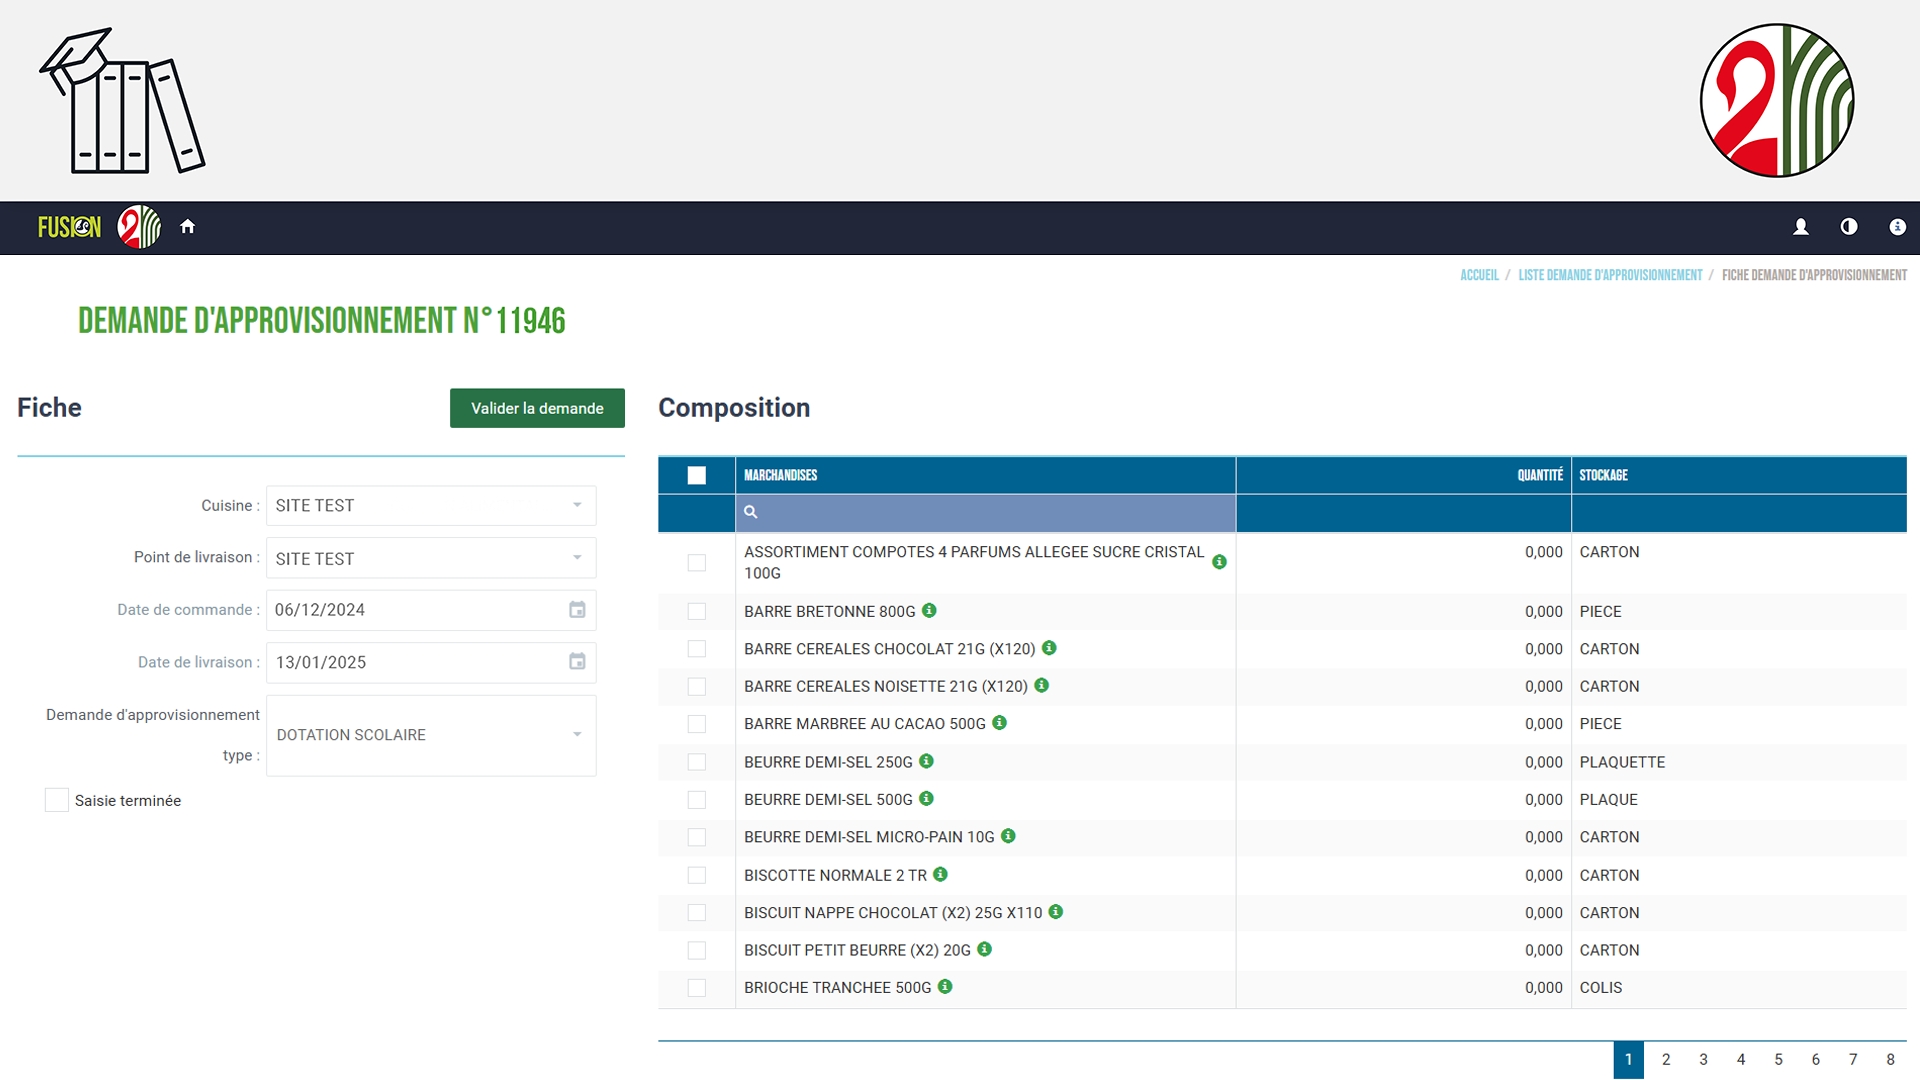The width and height of the screenshot is (1920, 1080).
Task: Click the Marchandises search filter field
Action: [985, 512]
